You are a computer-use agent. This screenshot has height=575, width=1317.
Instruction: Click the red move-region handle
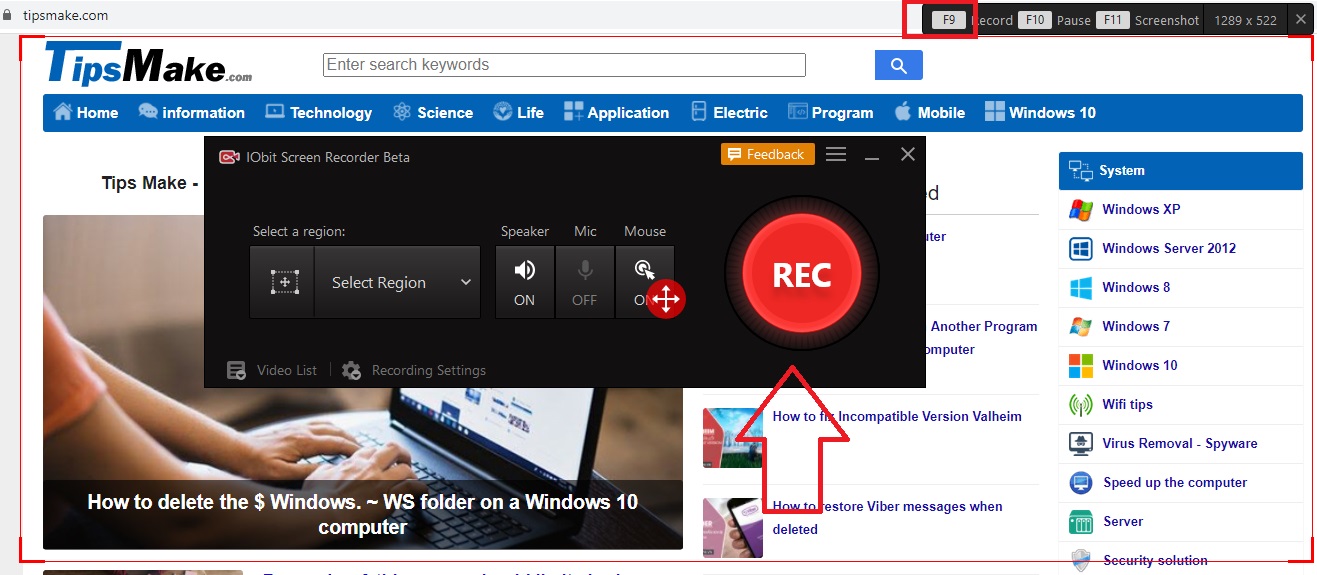click(x=666, y=298)
